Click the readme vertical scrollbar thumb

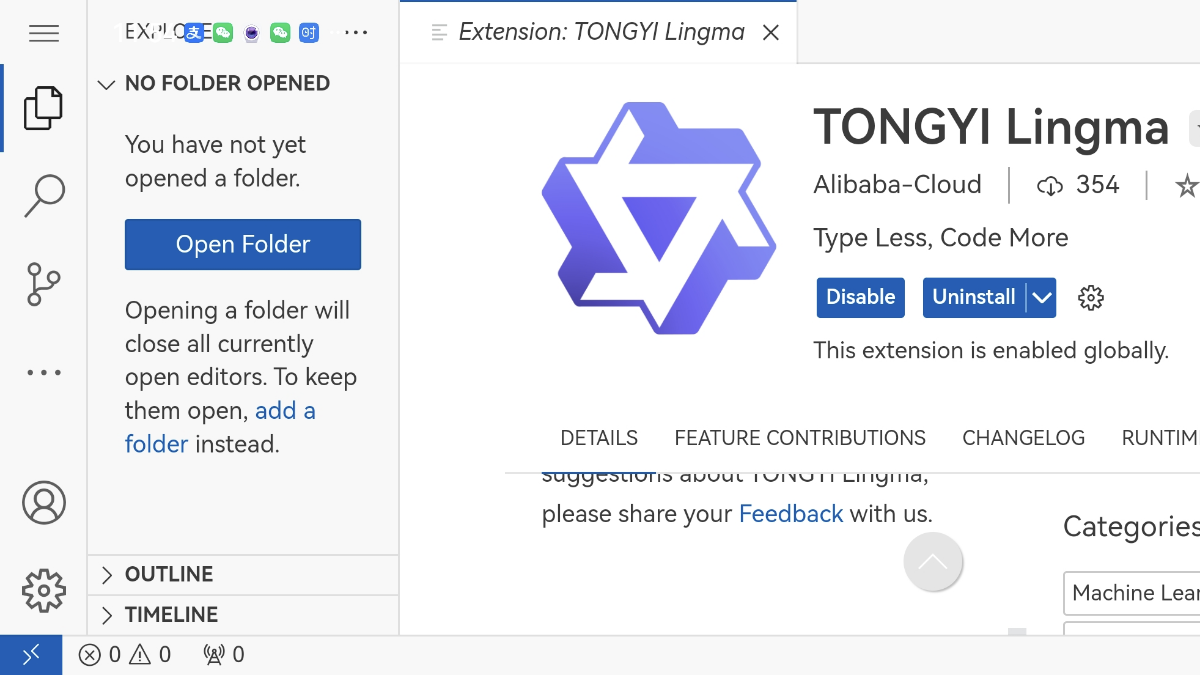click(1017, 631)
